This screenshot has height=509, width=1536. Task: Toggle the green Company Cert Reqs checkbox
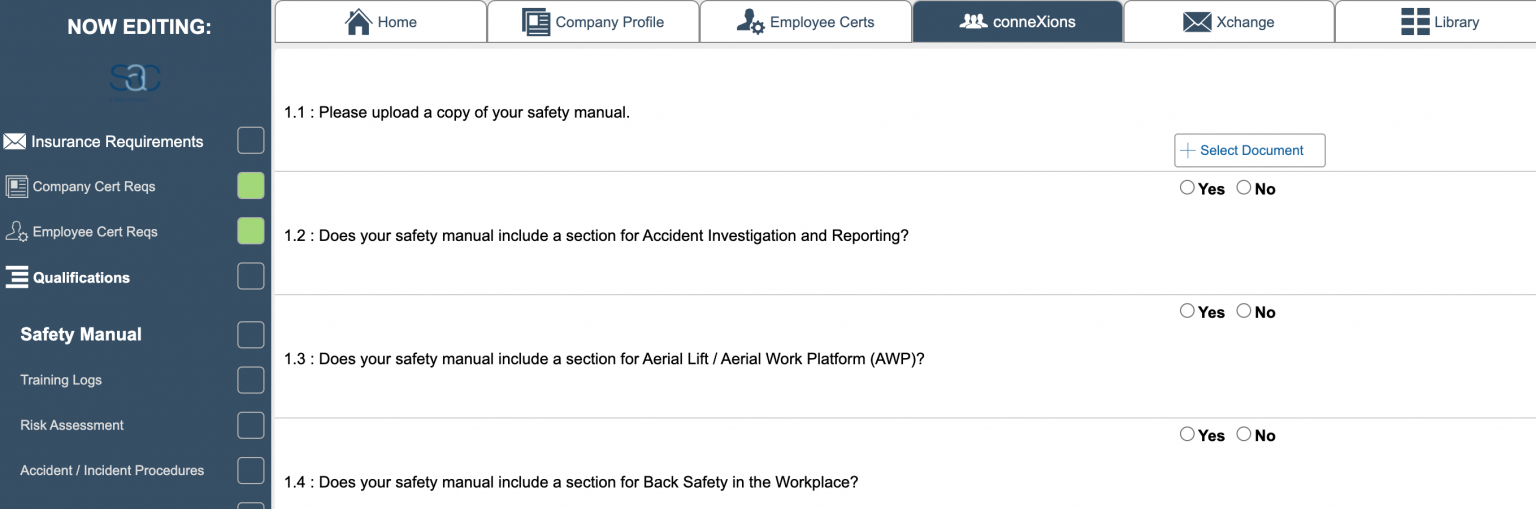[251, 186]
